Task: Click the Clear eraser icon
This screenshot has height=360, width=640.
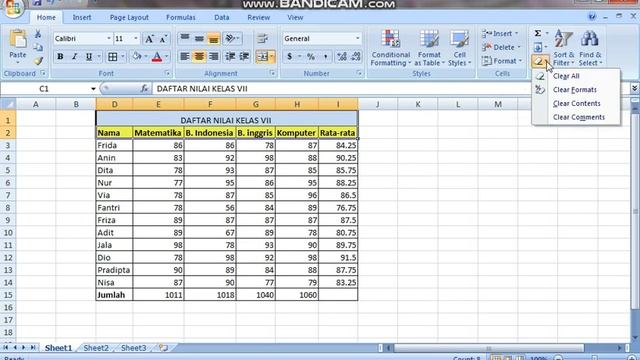Action: (x=538, y=62)
